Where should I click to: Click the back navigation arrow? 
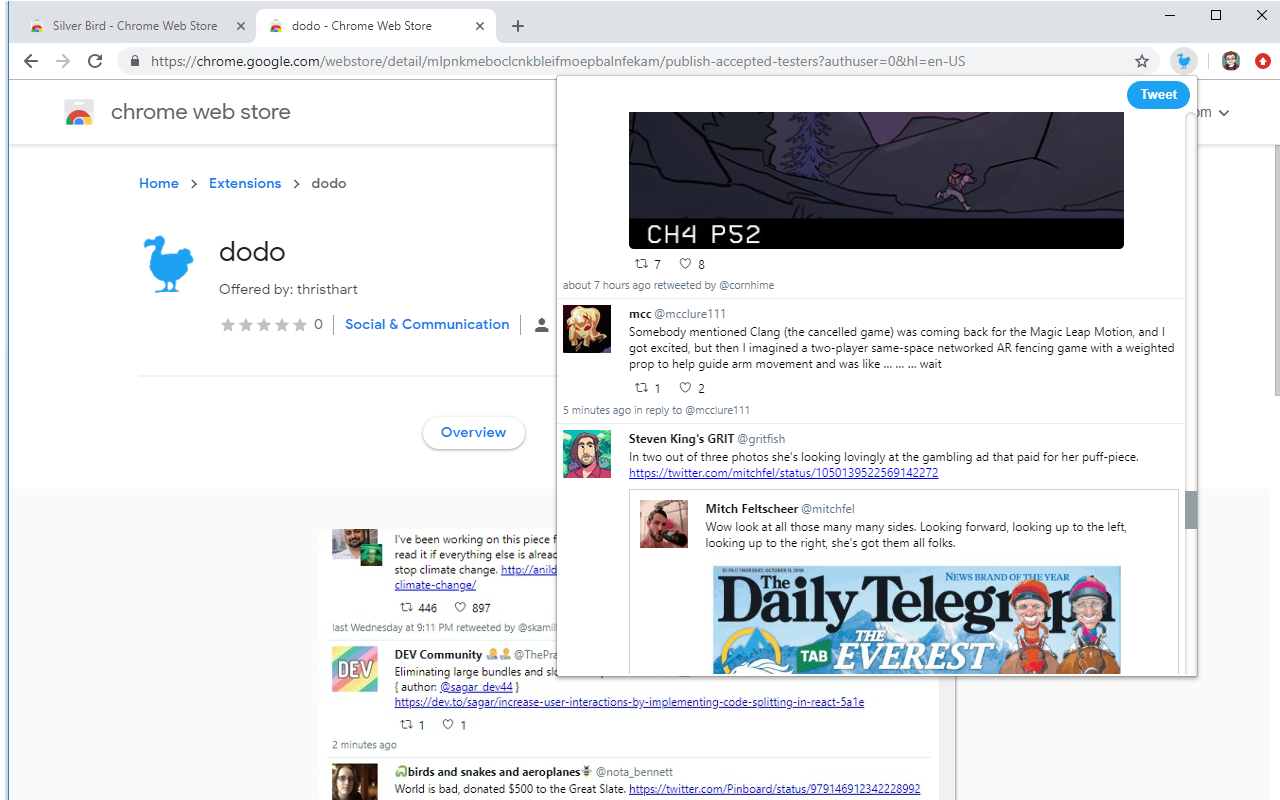click(x=30, y=61)
